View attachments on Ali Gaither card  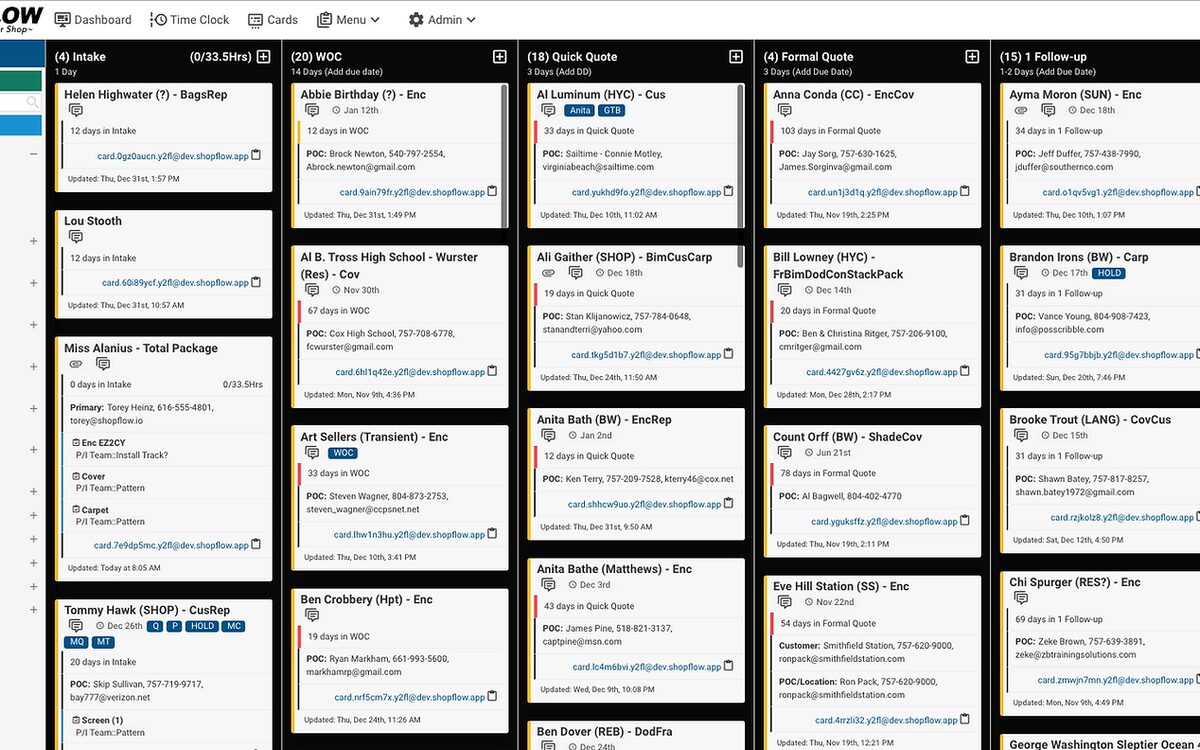tap(548, 273)
